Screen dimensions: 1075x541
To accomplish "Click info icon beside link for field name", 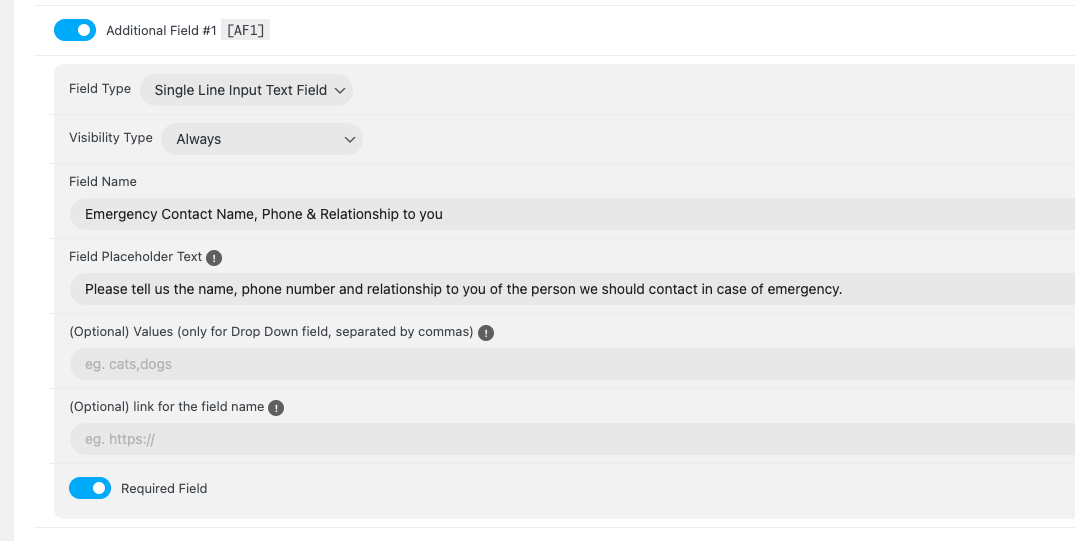I will (276, 408).
